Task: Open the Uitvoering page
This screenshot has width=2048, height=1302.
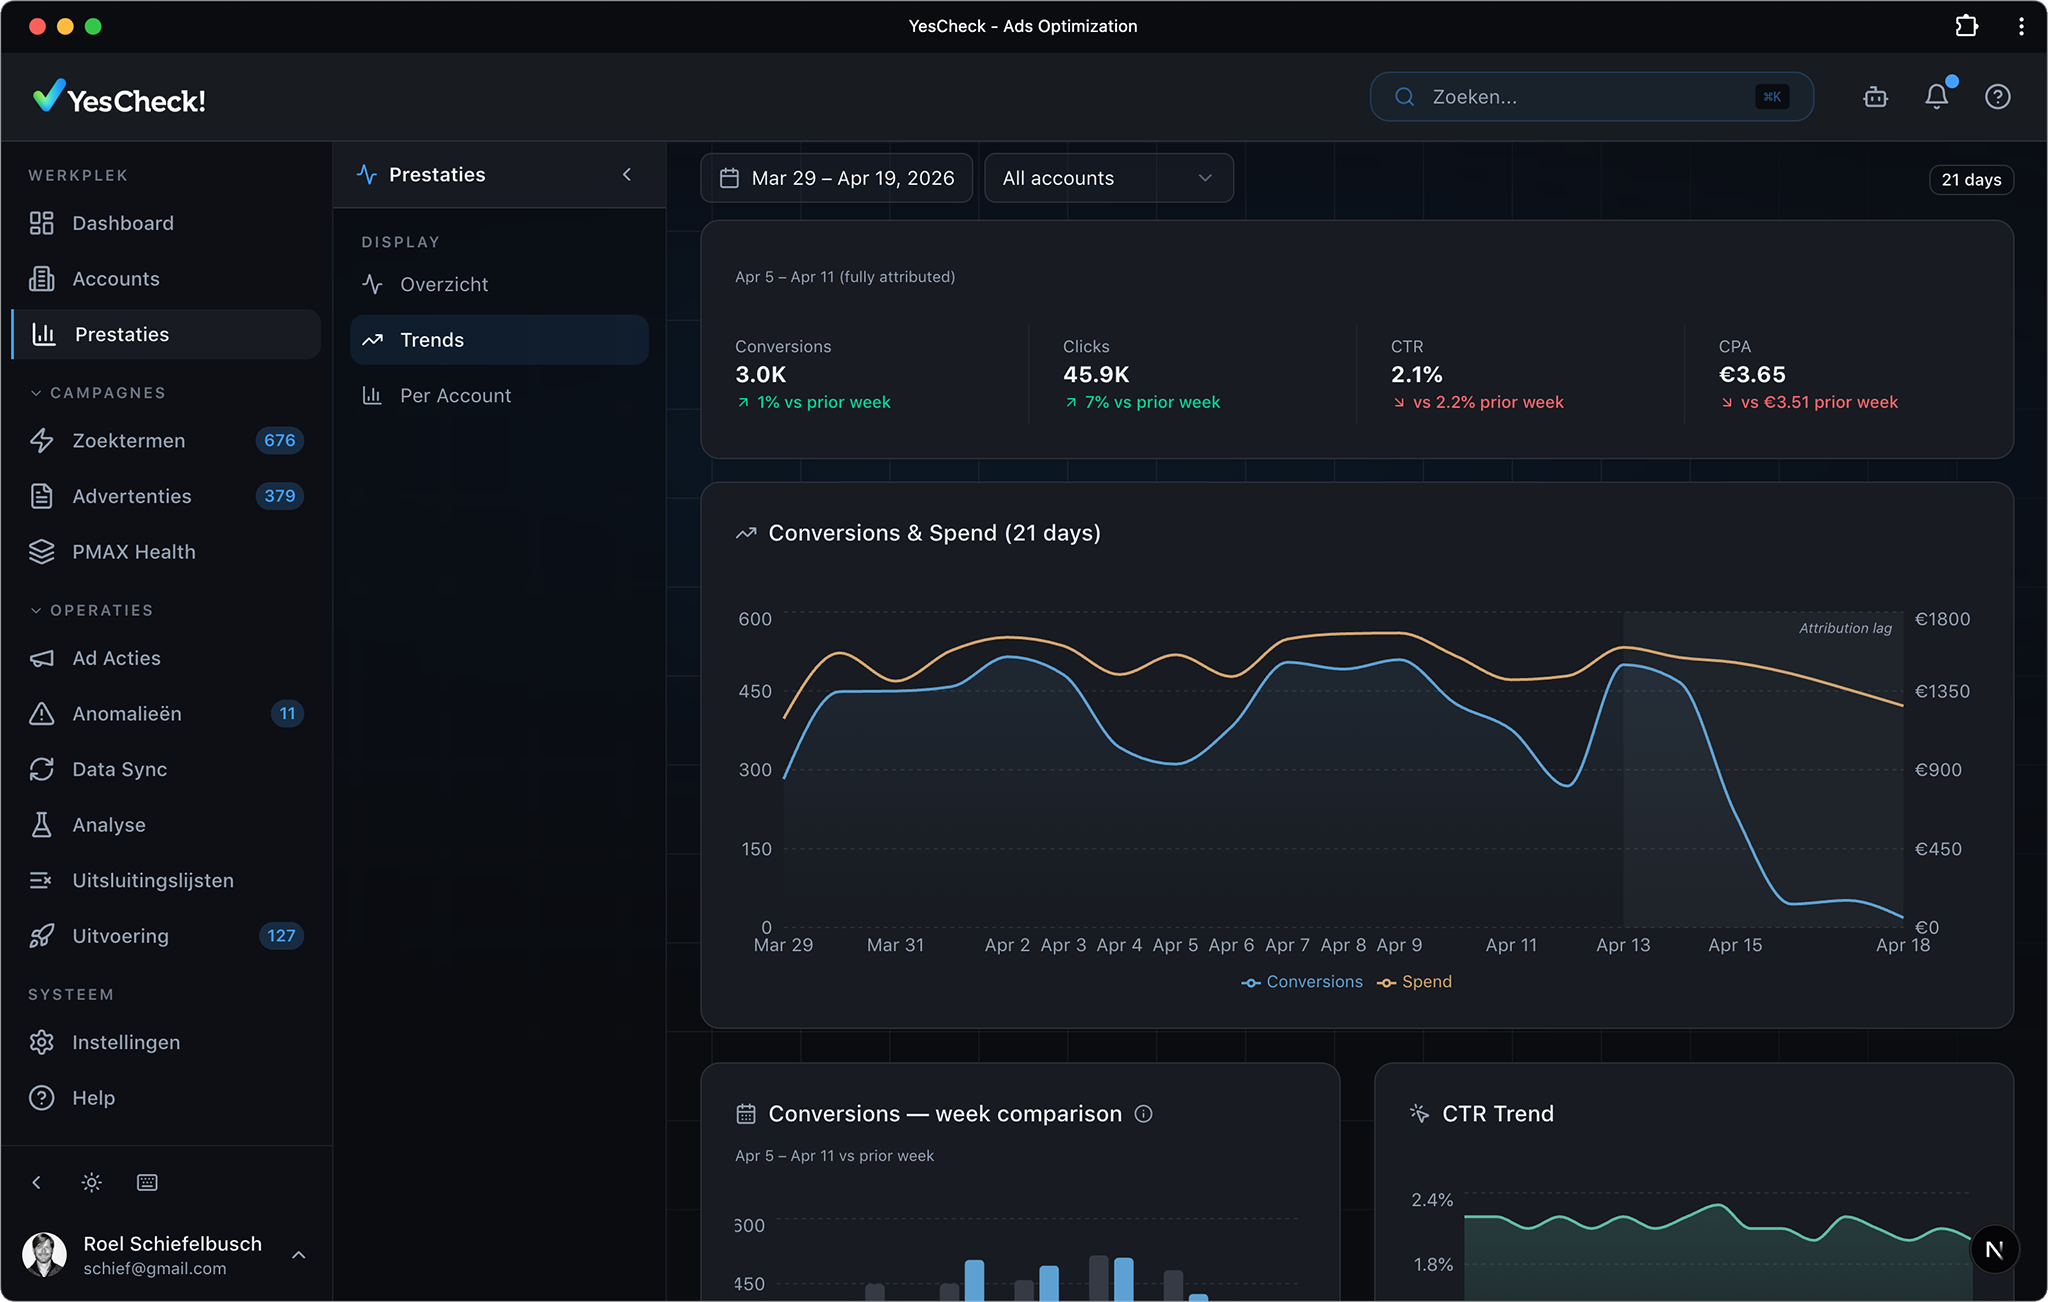Action: [x=166, y=936]
